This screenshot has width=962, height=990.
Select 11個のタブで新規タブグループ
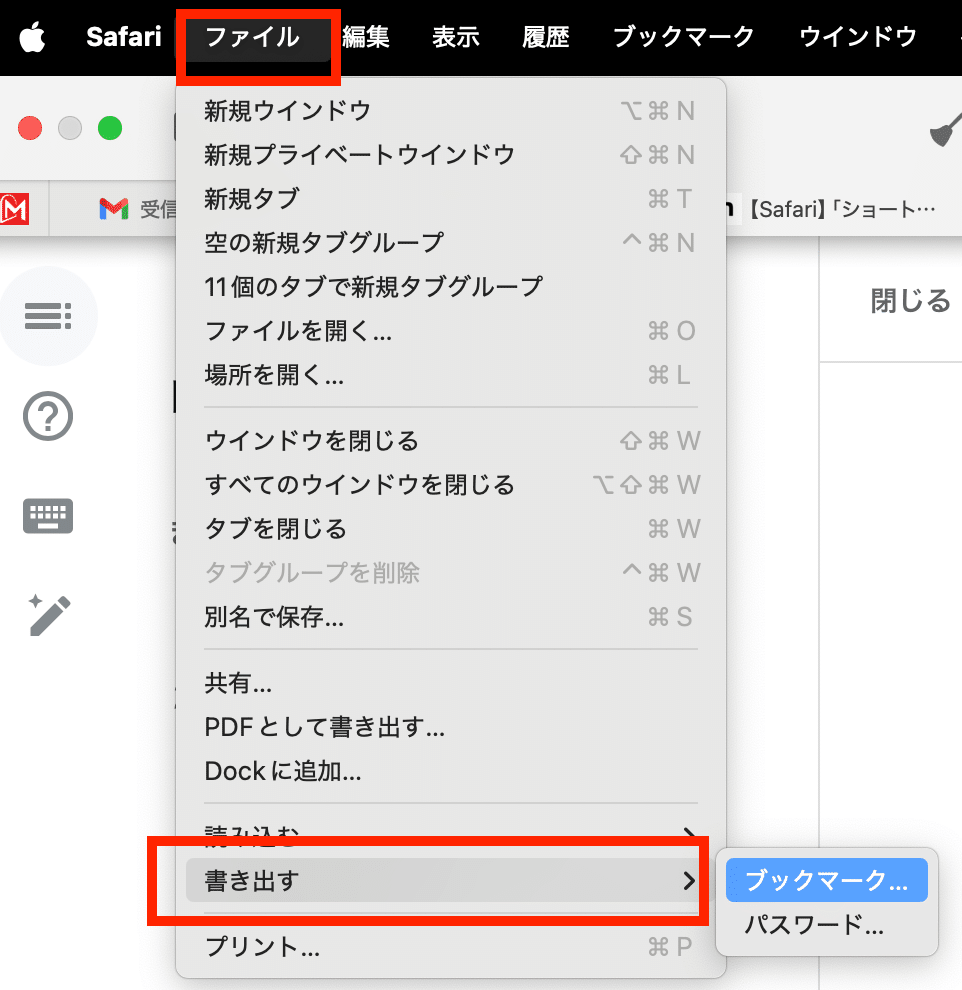450,287
